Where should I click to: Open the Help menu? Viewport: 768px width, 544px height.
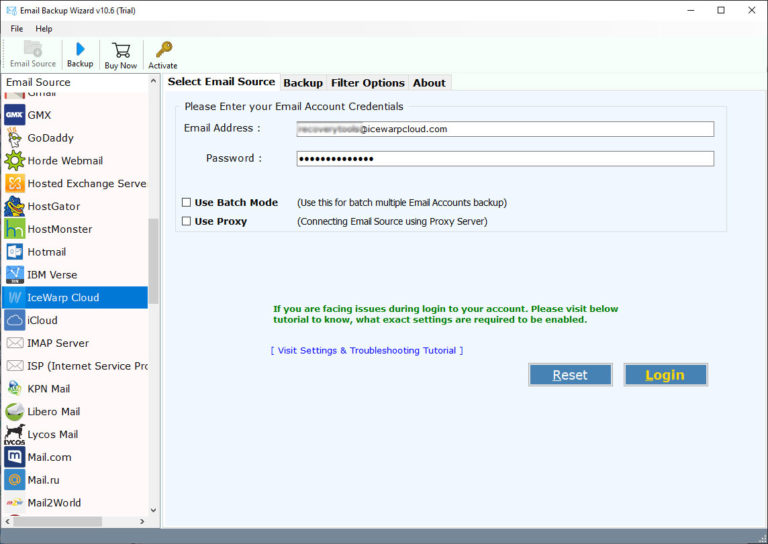44,29
